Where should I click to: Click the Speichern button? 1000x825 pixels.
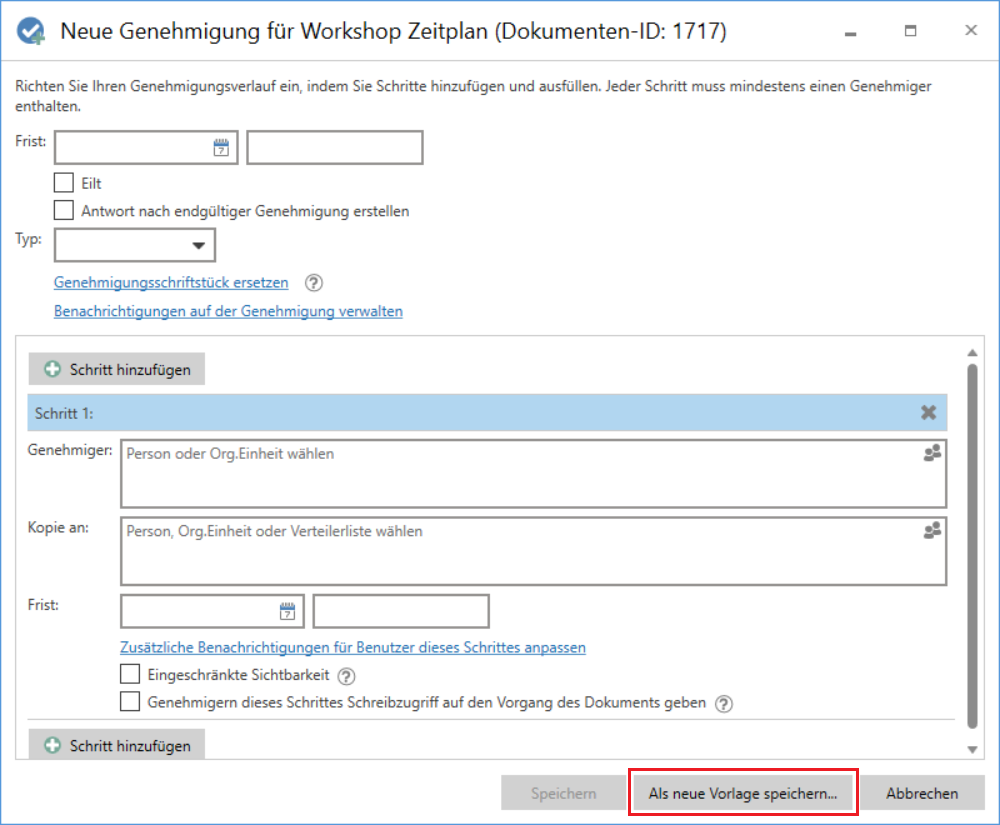tap(563, 792)
